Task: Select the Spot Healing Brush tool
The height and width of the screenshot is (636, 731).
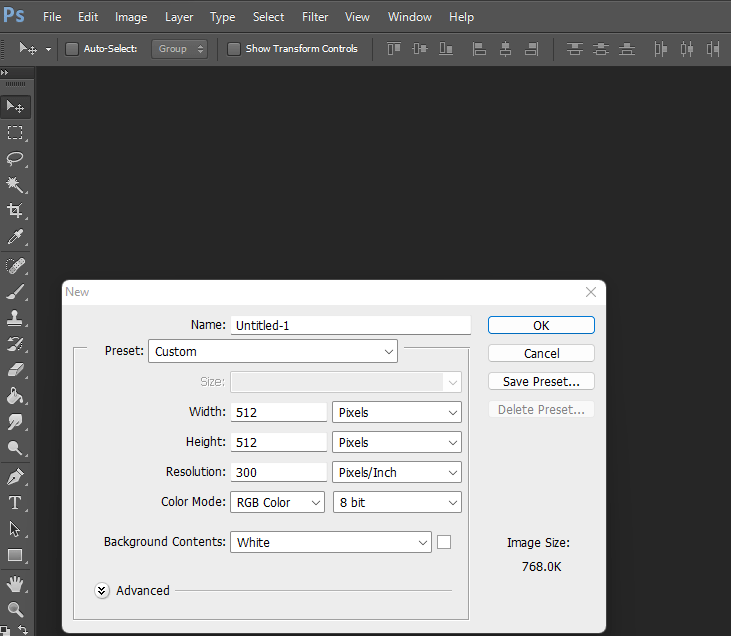Action: [x=15, y=266]
